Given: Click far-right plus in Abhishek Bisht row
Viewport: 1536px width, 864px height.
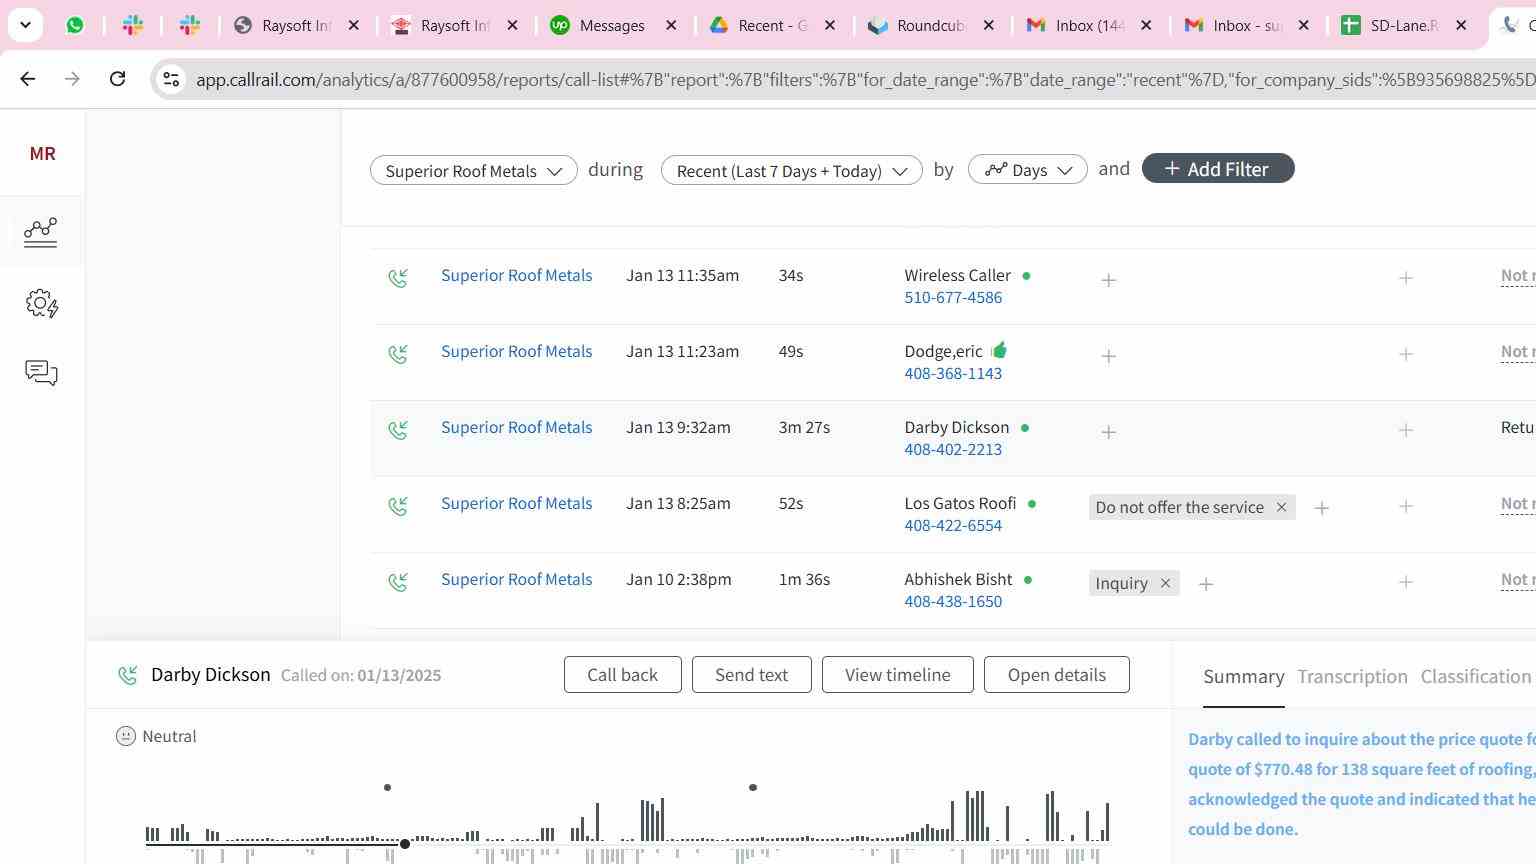Looking at the screenshot, I should coord(1405,582).
